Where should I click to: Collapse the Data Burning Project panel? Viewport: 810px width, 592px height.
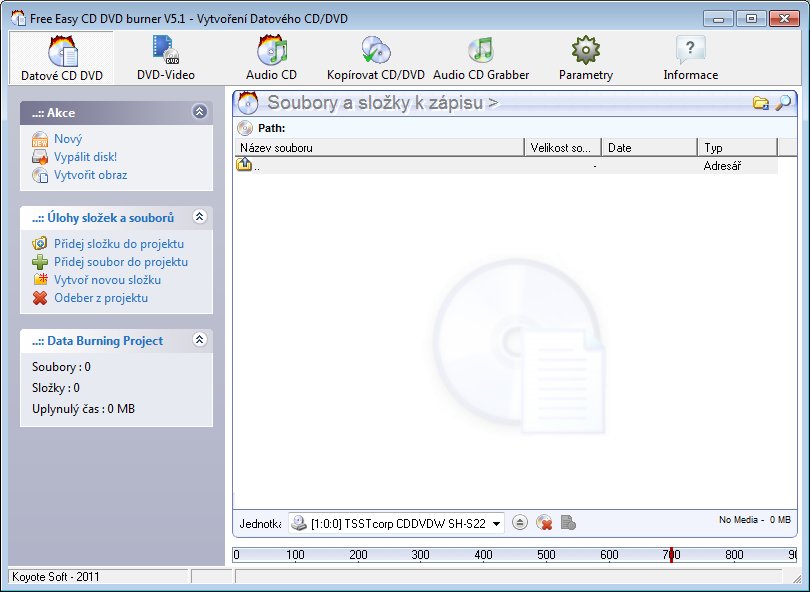pyautogui.click(x=199, y=339)
